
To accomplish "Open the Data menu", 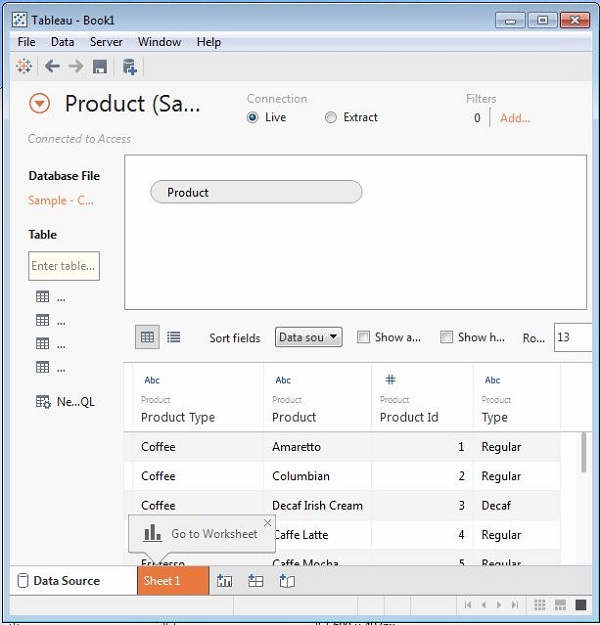I will tap(62, 42).
